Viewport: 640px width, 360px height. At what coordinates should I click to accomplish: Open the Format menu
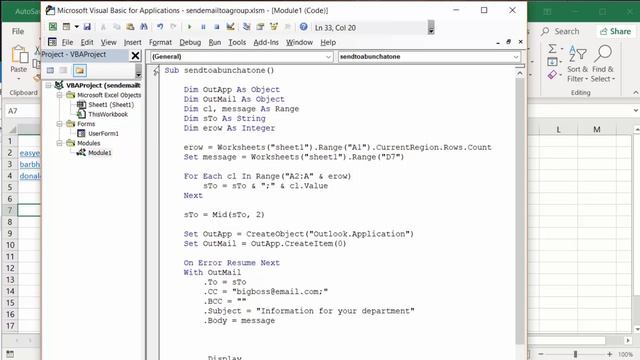tap(160, 42)
